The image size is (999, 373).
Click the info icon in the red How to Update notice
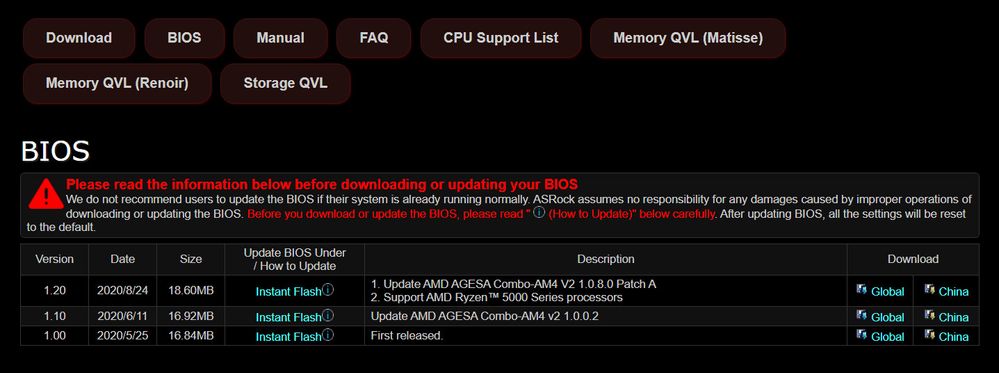click(x=539, y=212)
